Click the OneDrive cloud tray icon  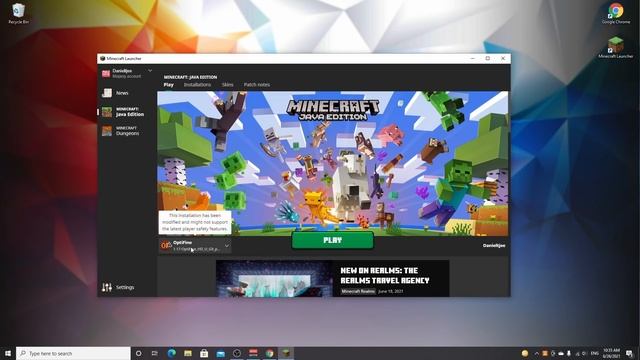561,353
